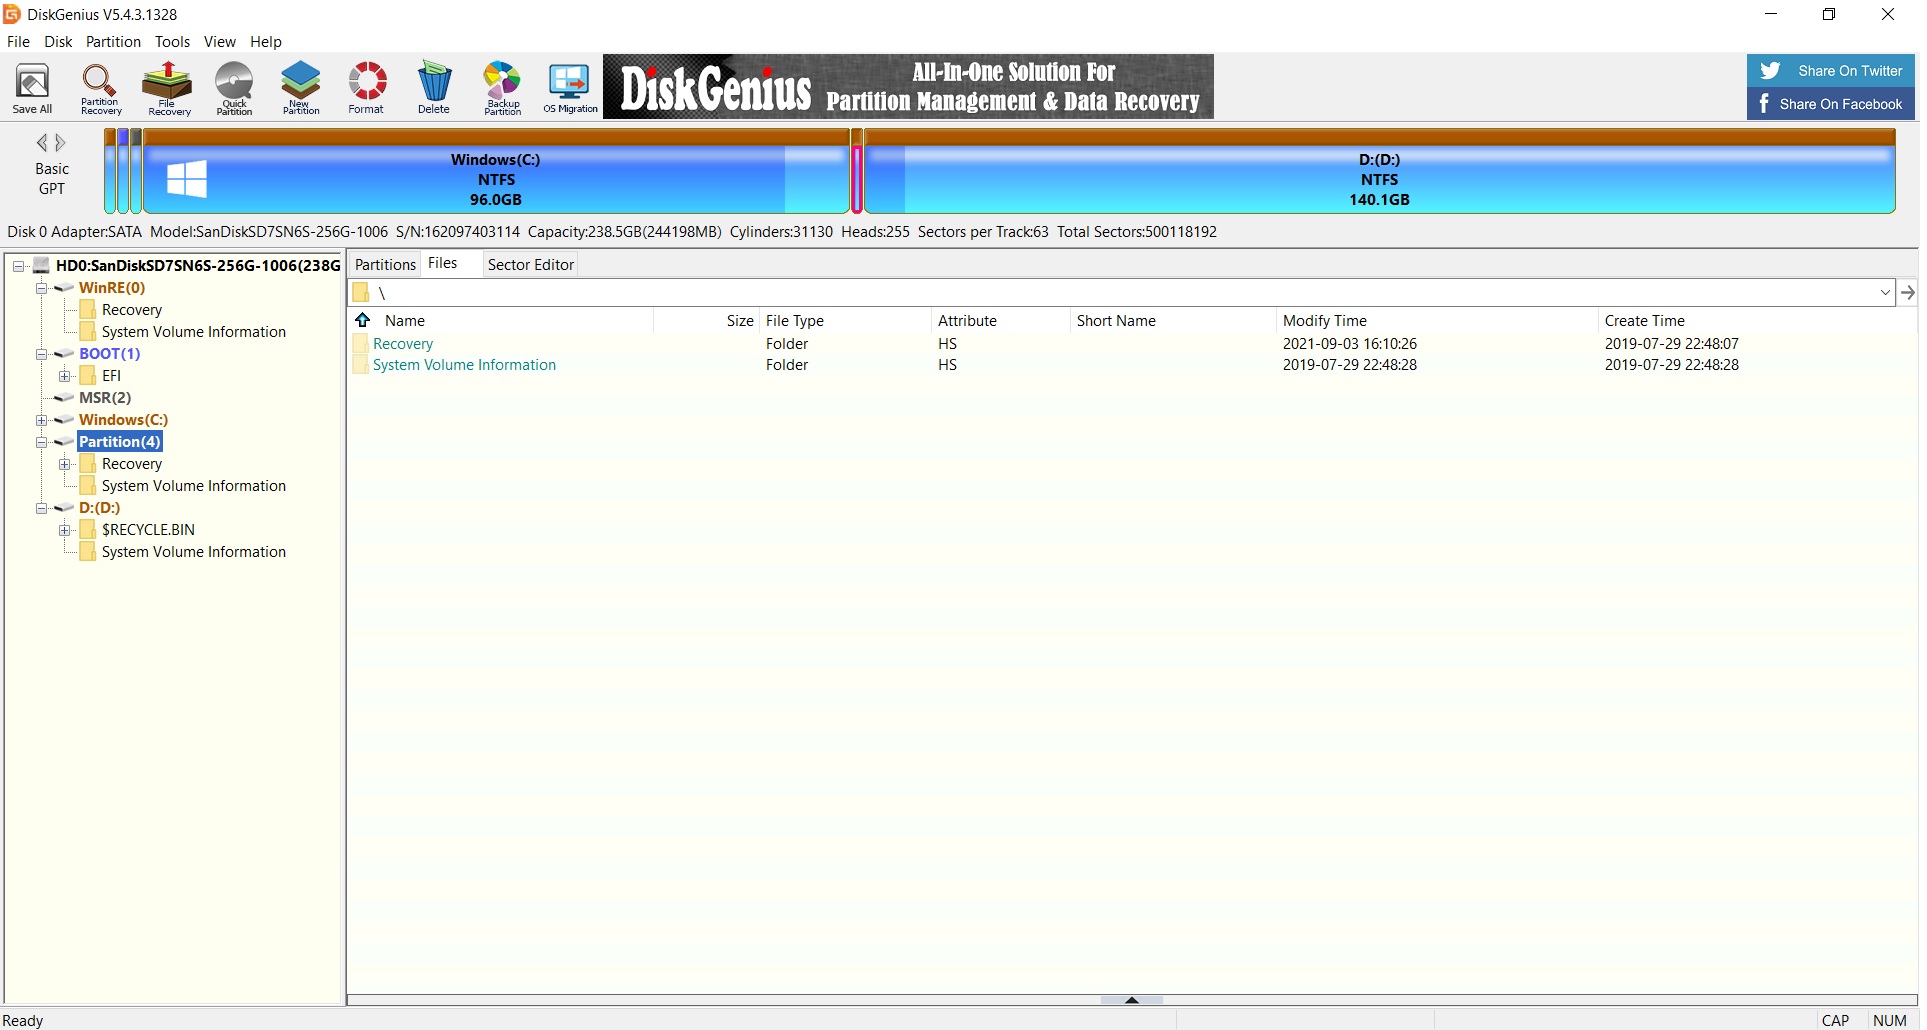This screenshot has width=1927, height=1030.
Task: Expand the Windows(C:) tree node
Action: [42, 420]
